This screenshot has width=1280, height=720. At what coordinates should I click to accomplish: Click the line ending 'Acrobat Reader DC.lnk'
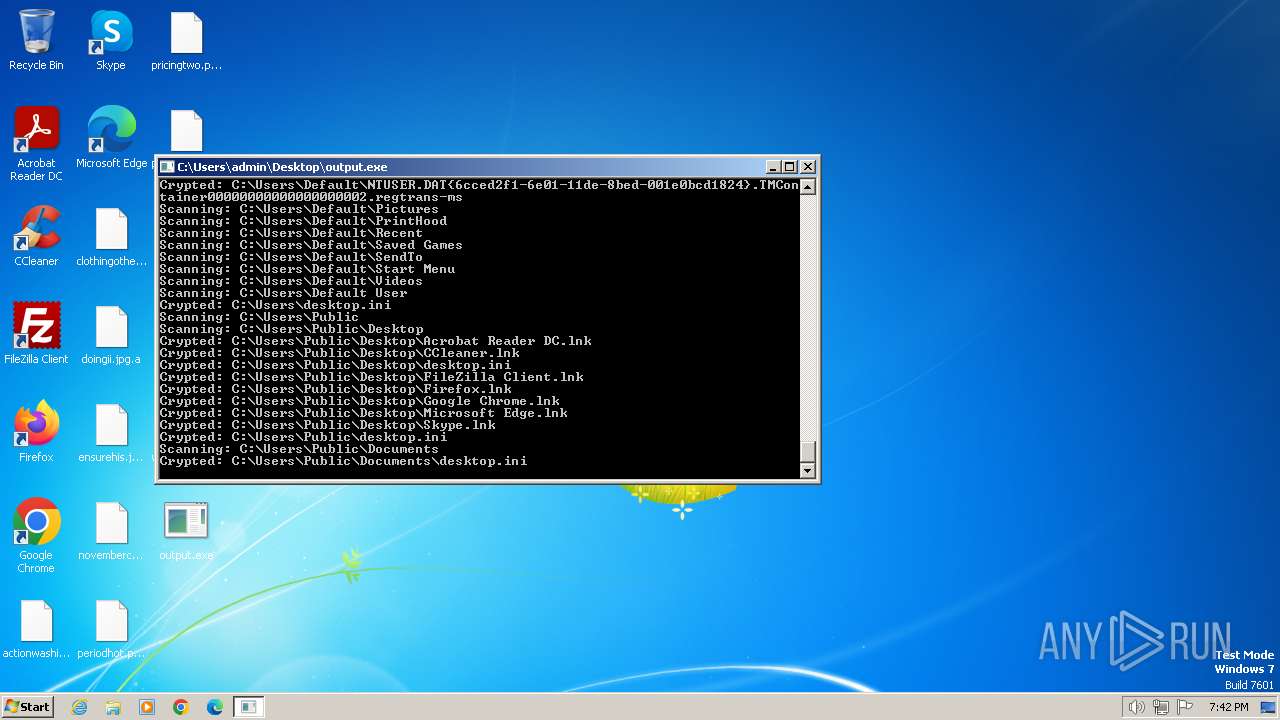(x=375, y=341)
